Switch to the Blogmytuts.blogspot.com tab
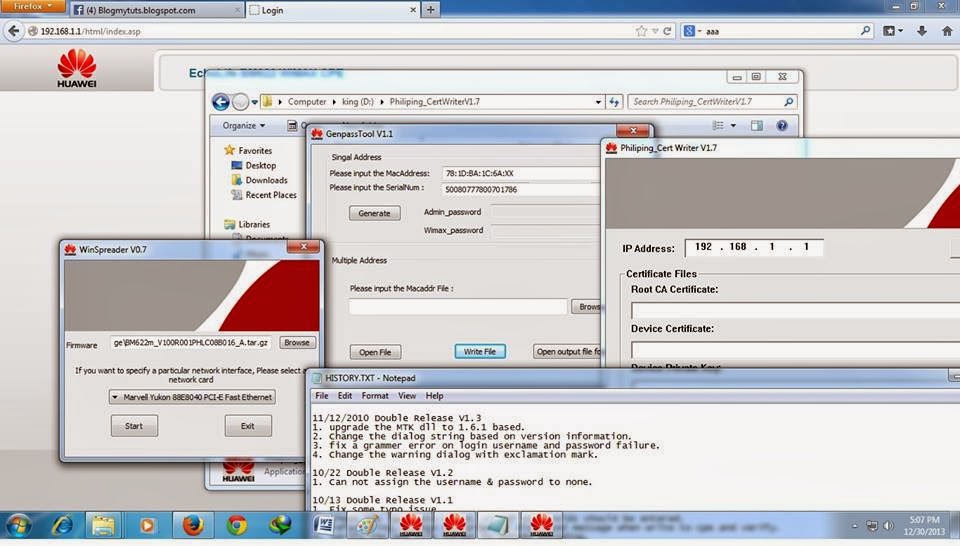This screenshot has width=960, height=546. click(157, 10)
